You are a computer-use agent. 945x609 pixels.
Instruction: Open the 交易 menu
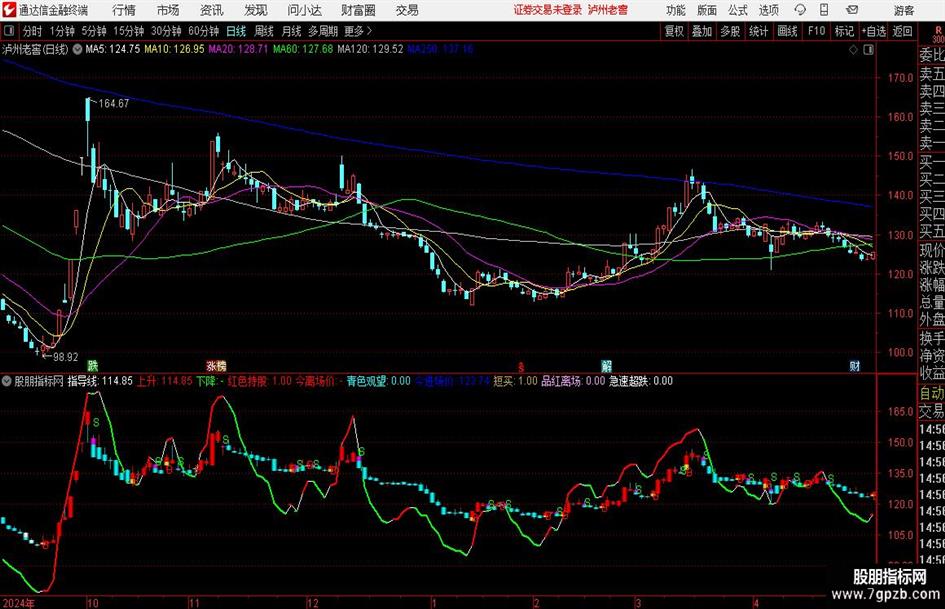(407, 10)
